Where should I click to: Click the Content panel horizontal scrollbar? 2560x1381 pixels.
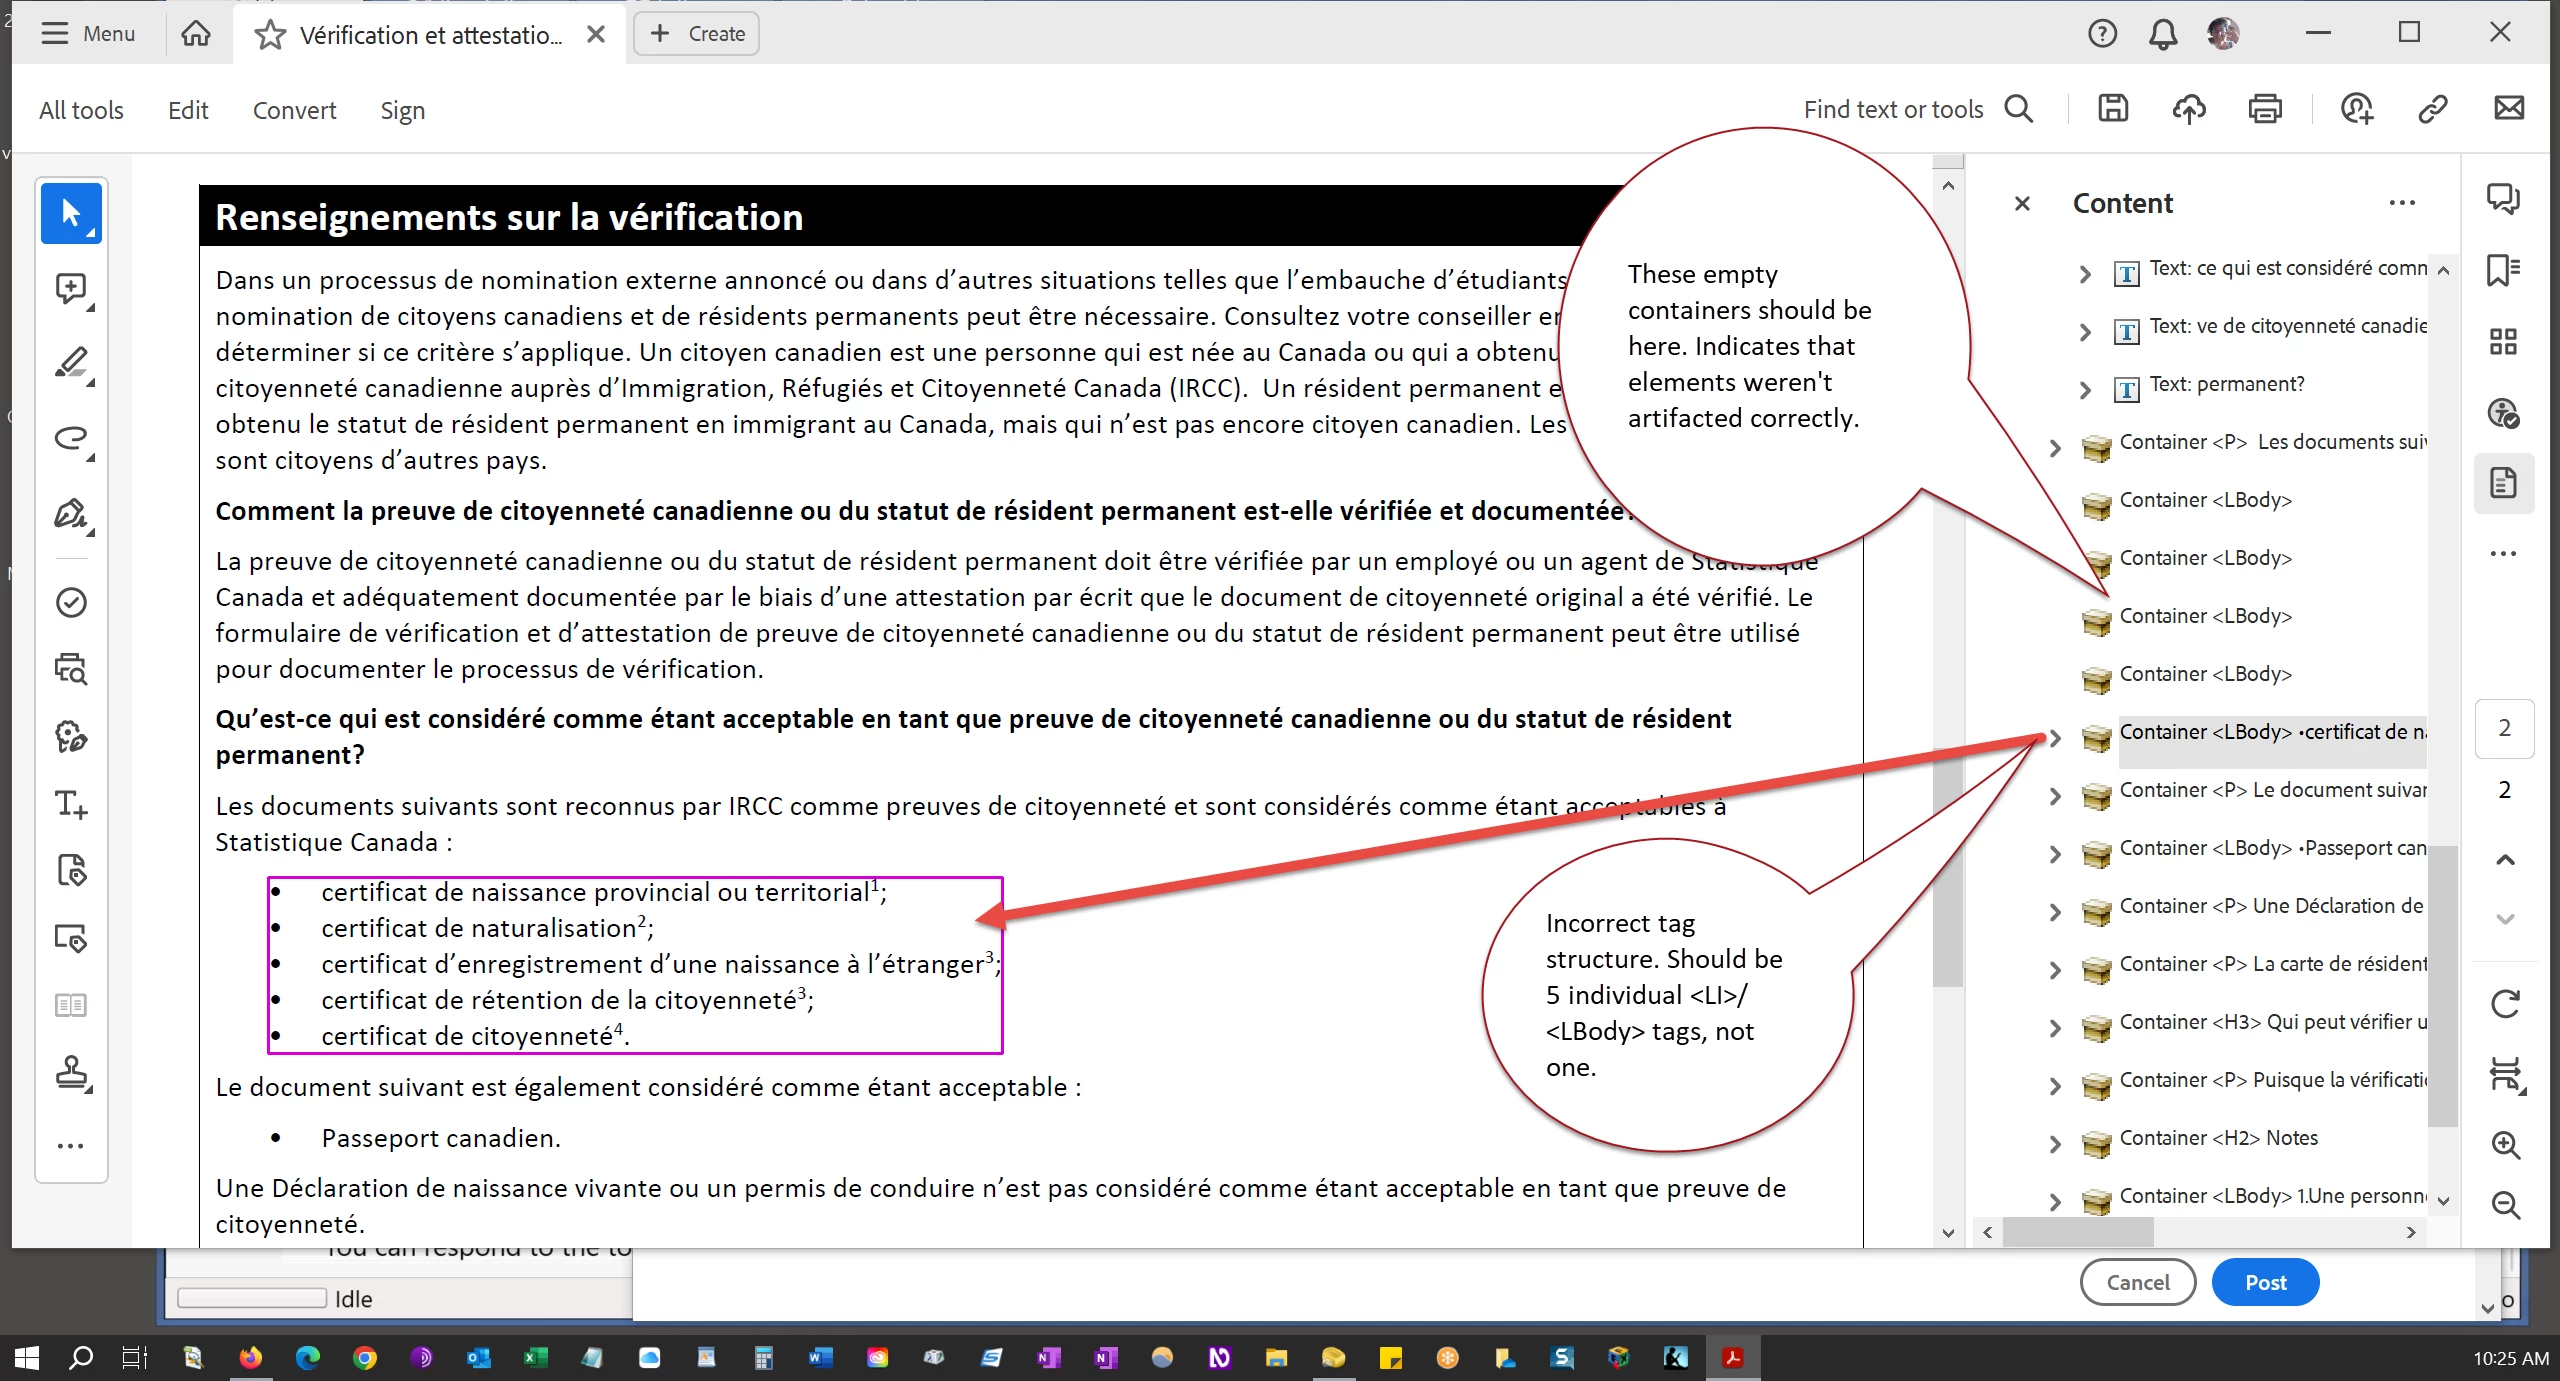click(x=2078, y=1232)
